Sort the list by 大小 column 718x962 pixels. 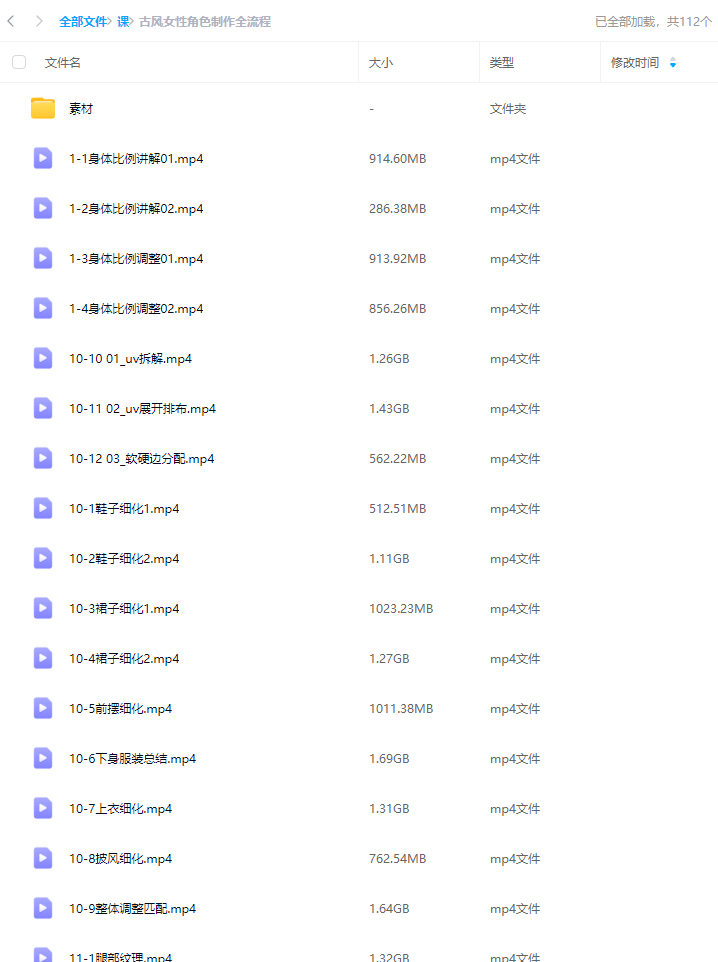[380, 63]
